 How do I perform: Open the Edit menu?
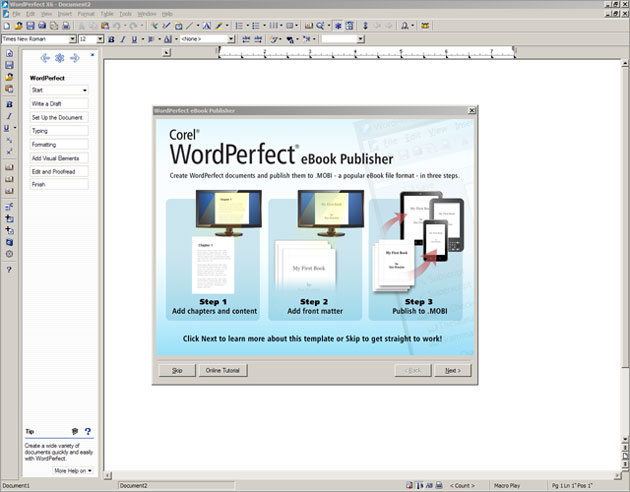pos(31,14)
